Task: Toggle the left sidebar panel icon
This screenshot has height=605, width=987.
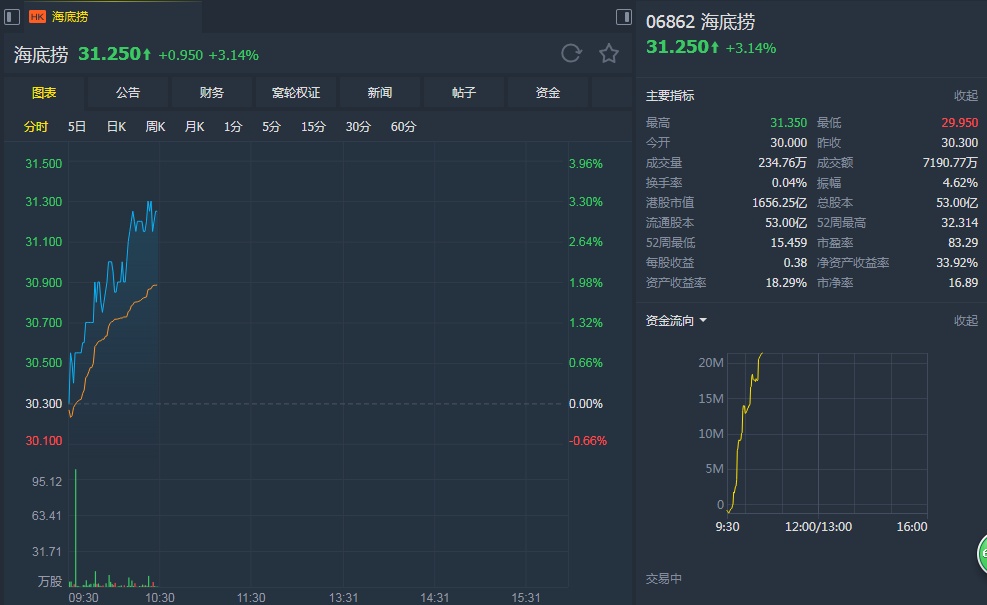Action: pos(12,17)
